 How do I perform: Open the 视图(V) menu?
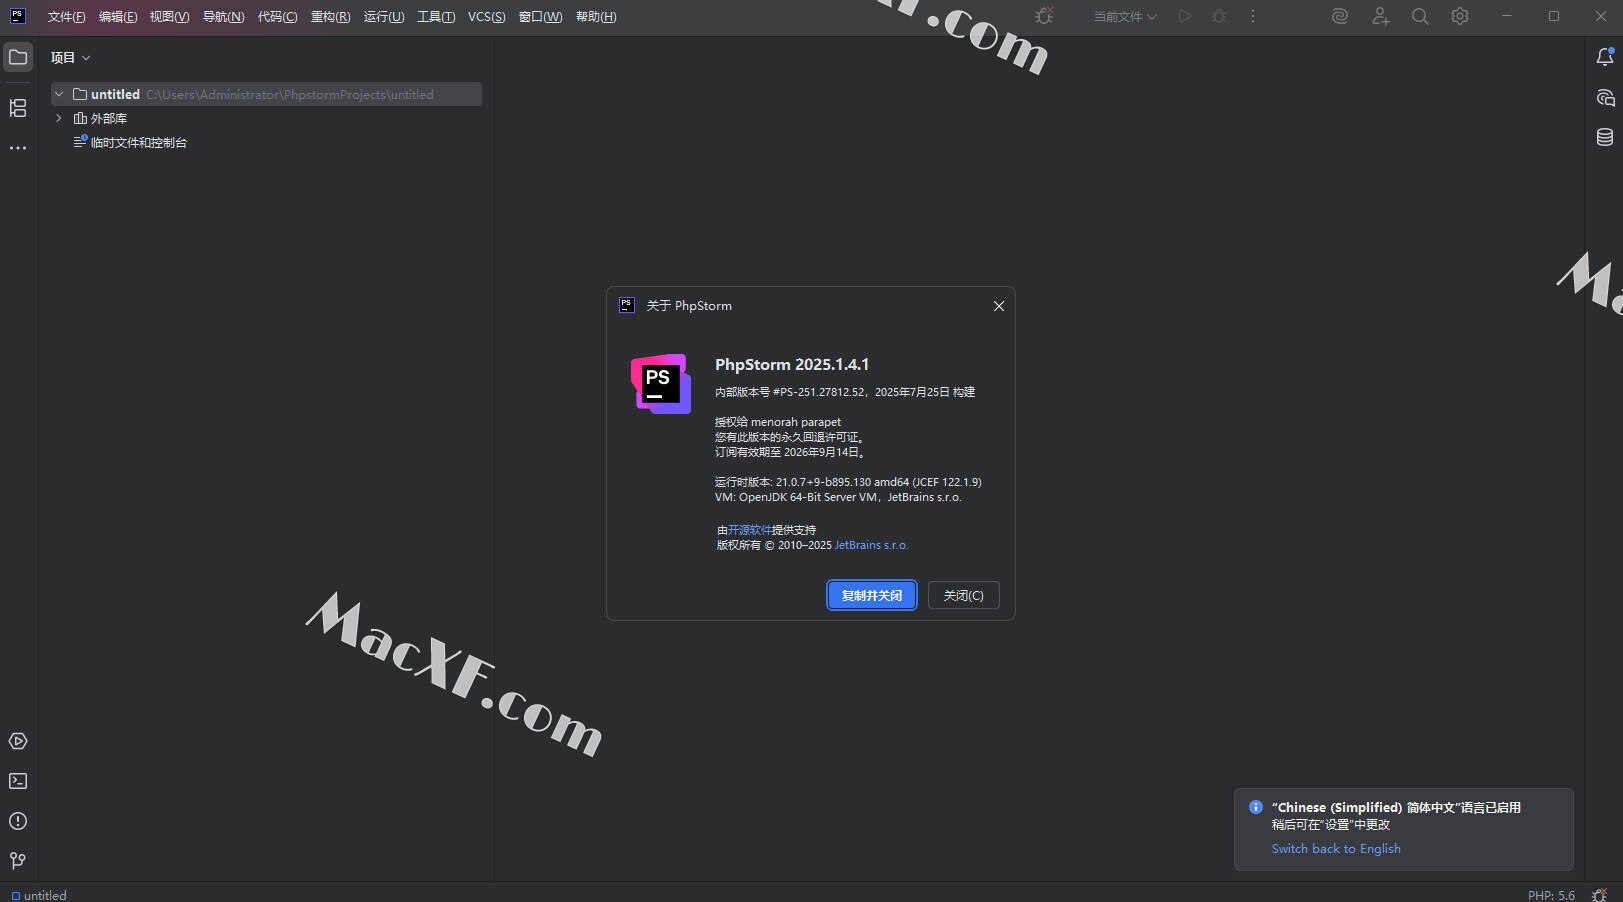coord(169,17)
